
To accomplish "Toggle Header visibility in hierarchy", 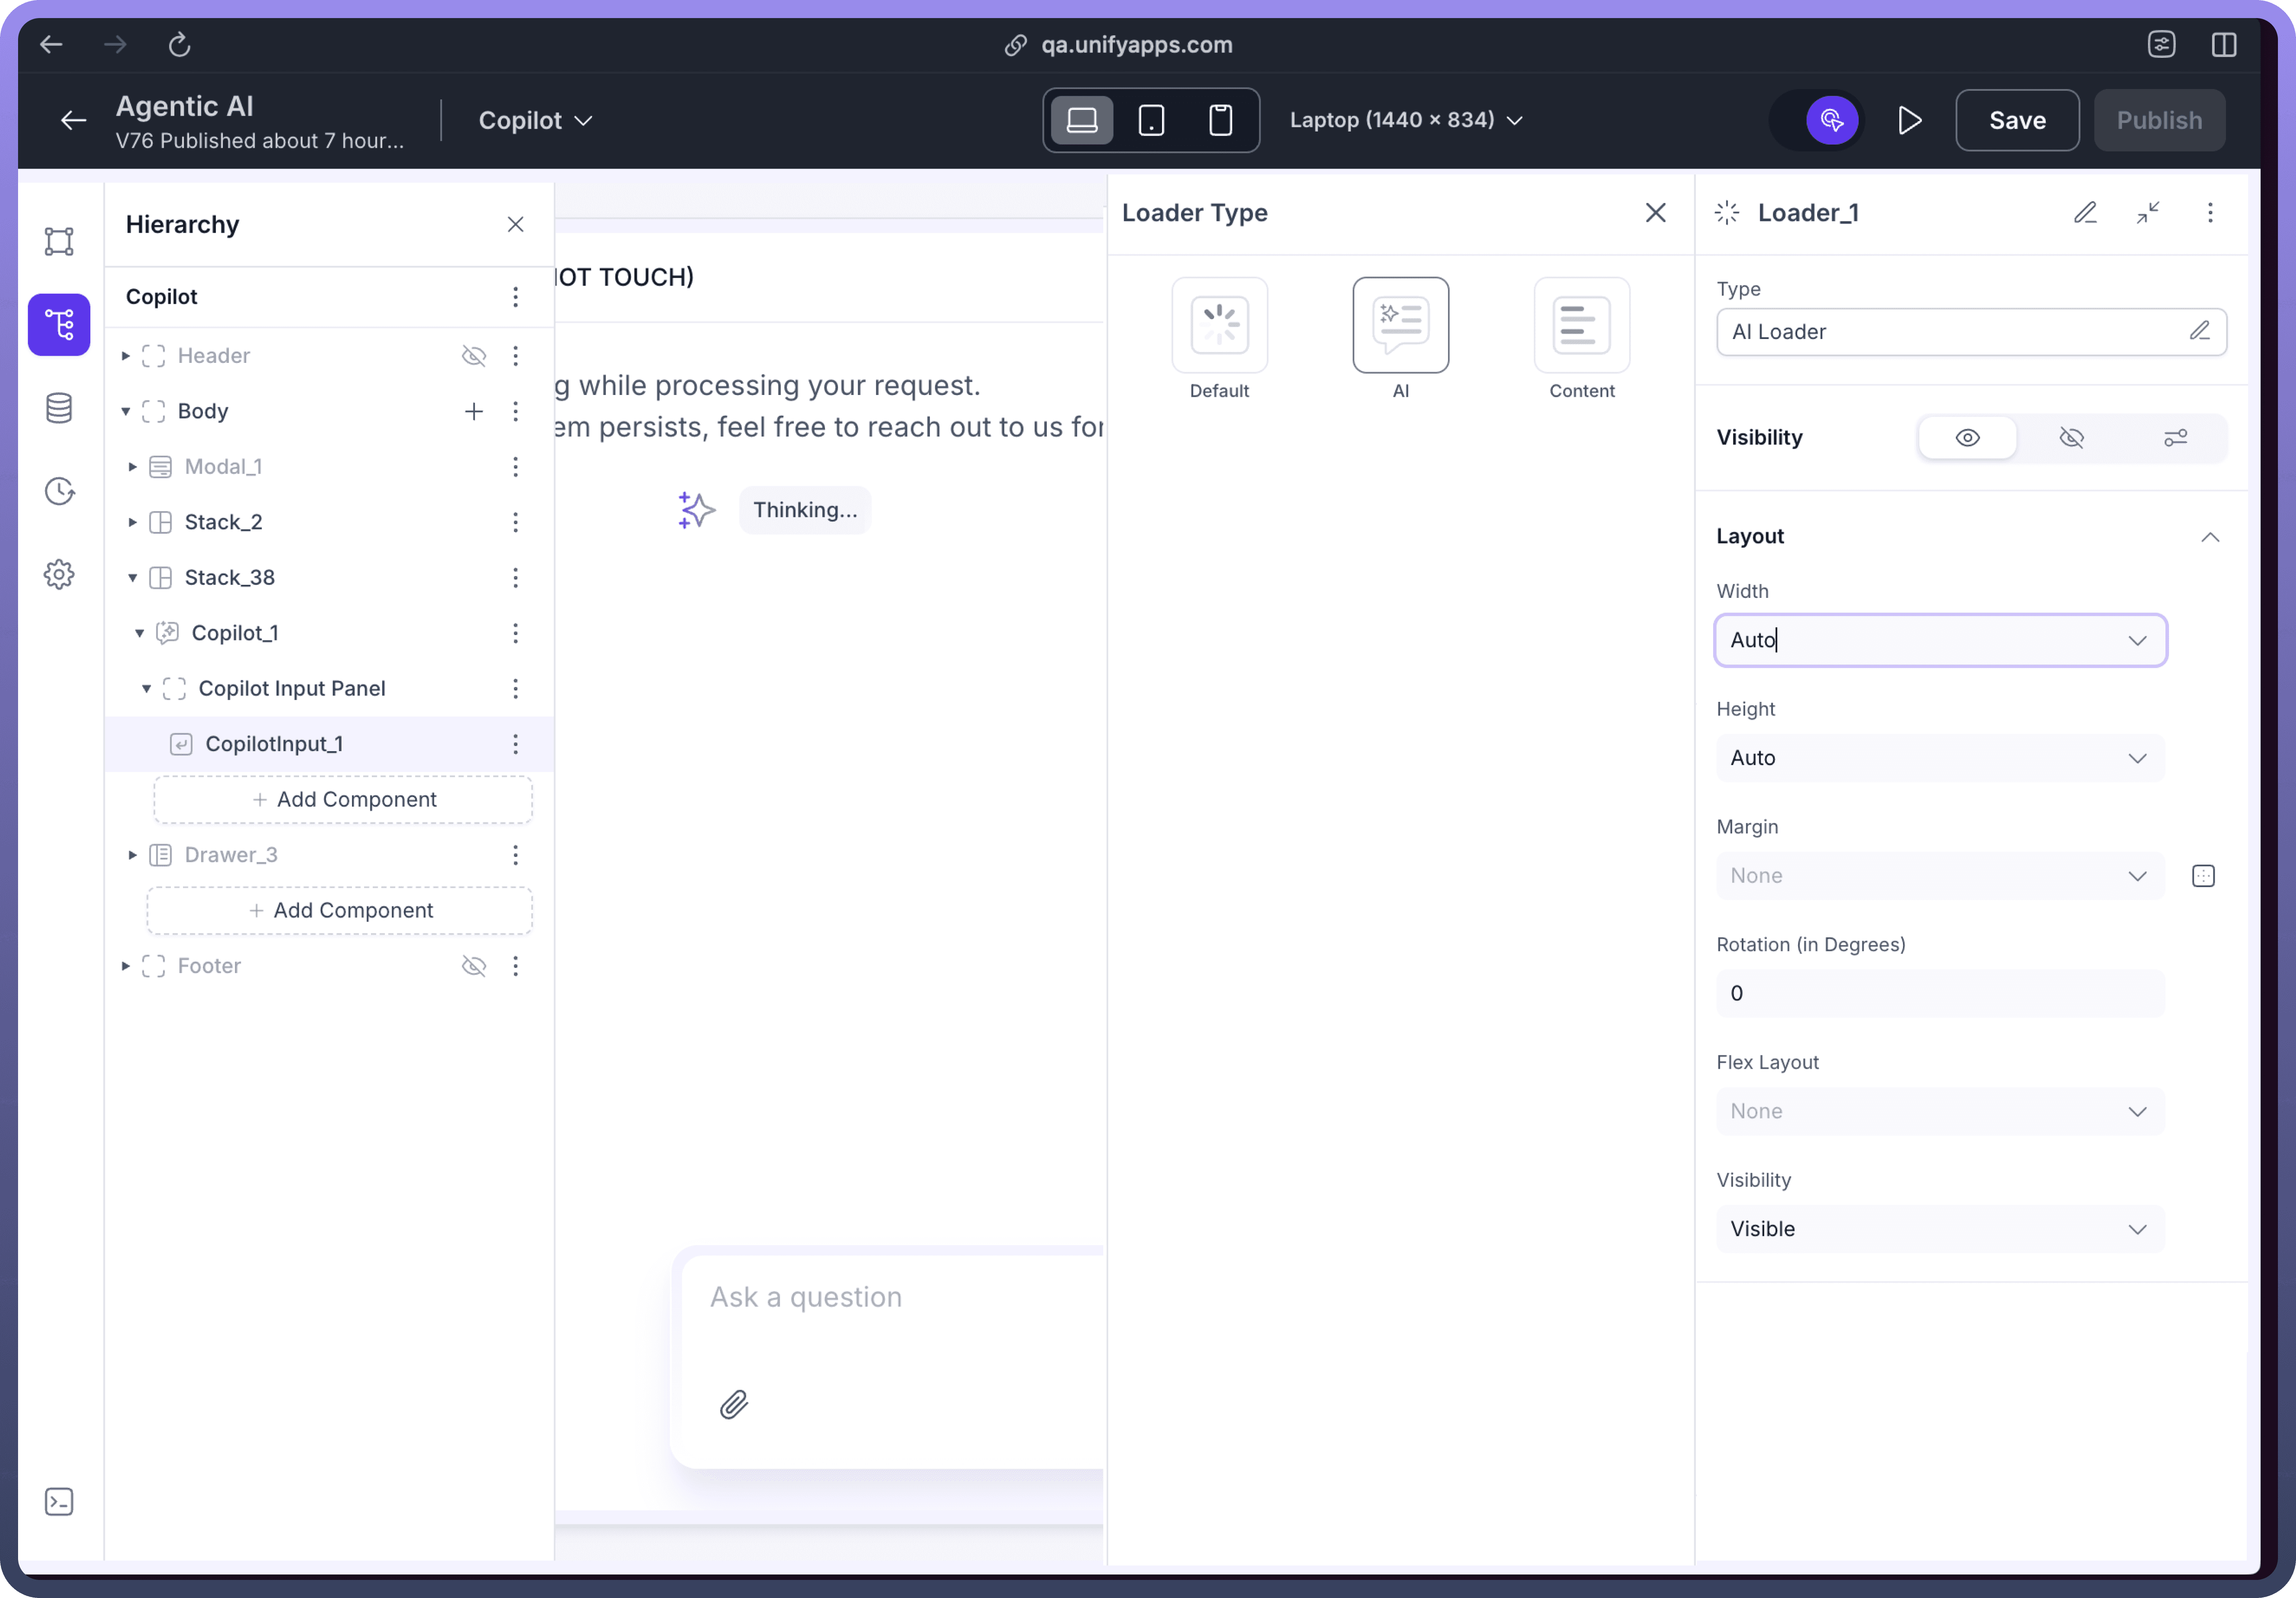I will coord(473,355).
